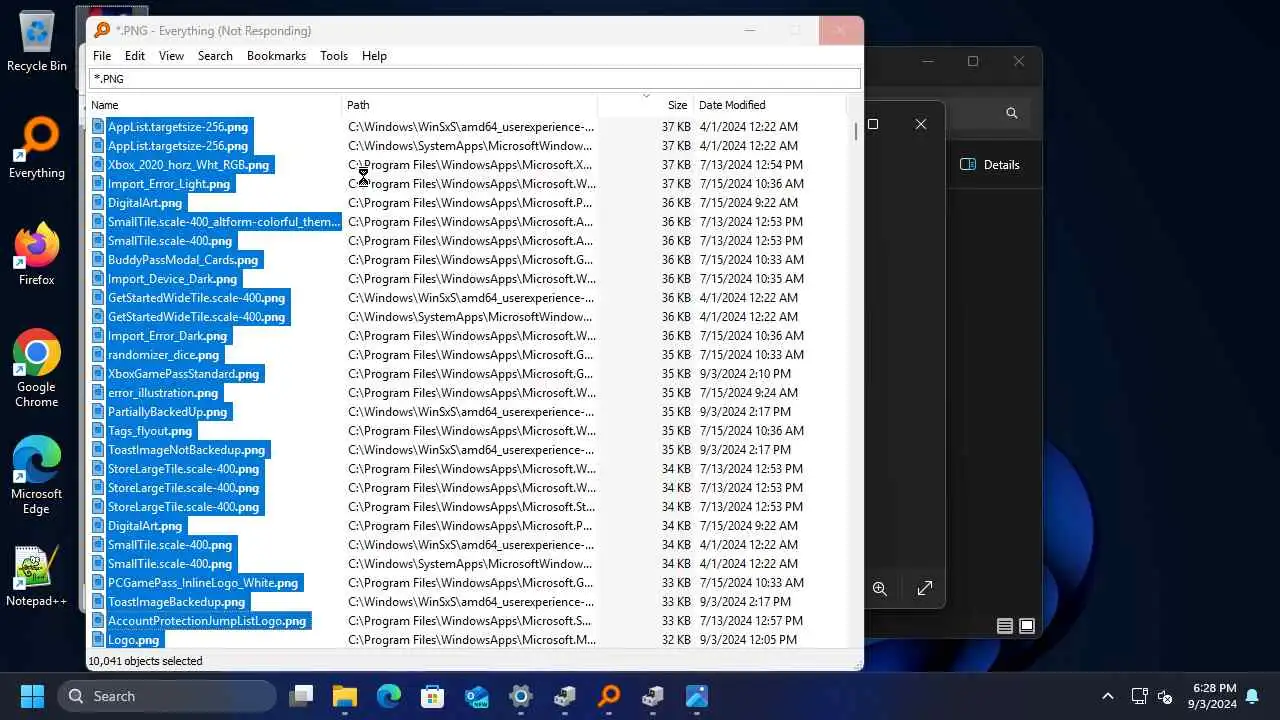Open the Microsoft Edge desktop shortcut
1280x720 pixels.
point(37,475)
